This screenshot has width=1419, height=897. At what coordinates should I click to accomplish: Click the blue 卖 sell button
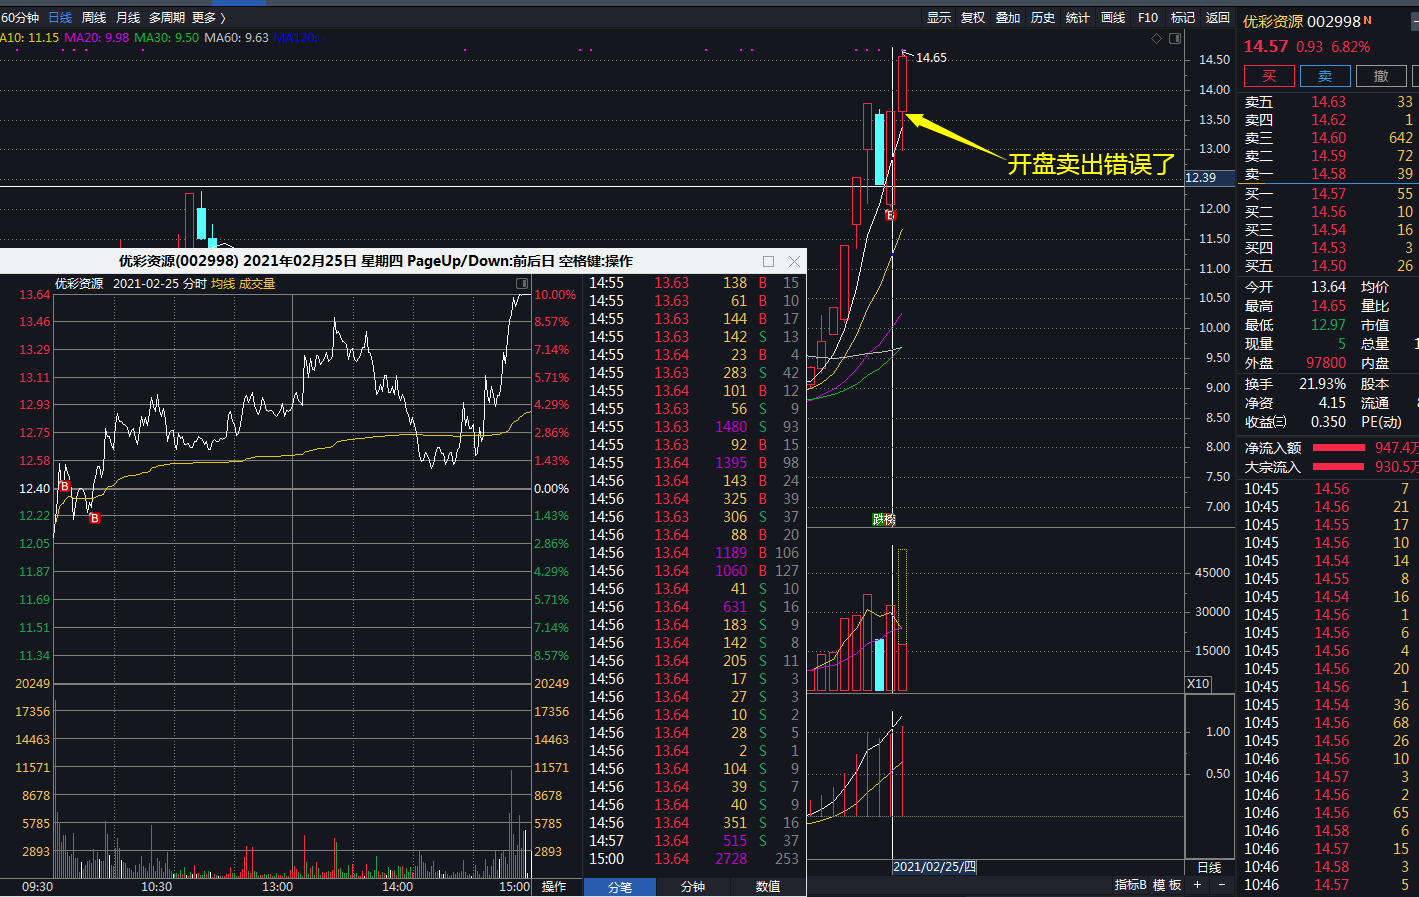(x=1325, y=76)
